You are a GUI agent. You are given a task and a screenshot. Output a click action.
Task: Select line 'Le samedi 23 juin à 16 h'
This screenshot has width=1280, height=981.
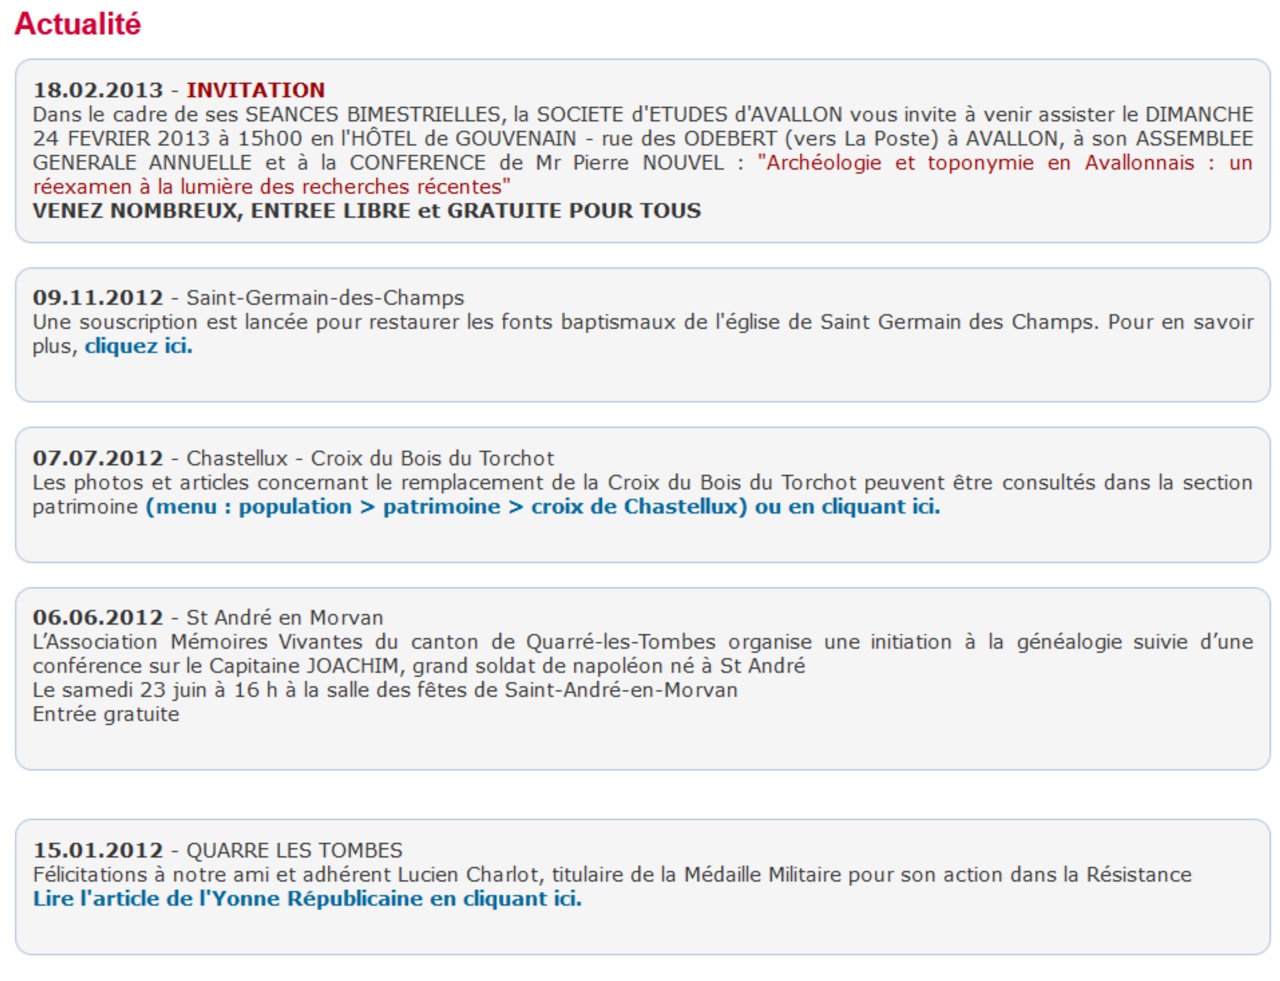(x=385, y=690)
